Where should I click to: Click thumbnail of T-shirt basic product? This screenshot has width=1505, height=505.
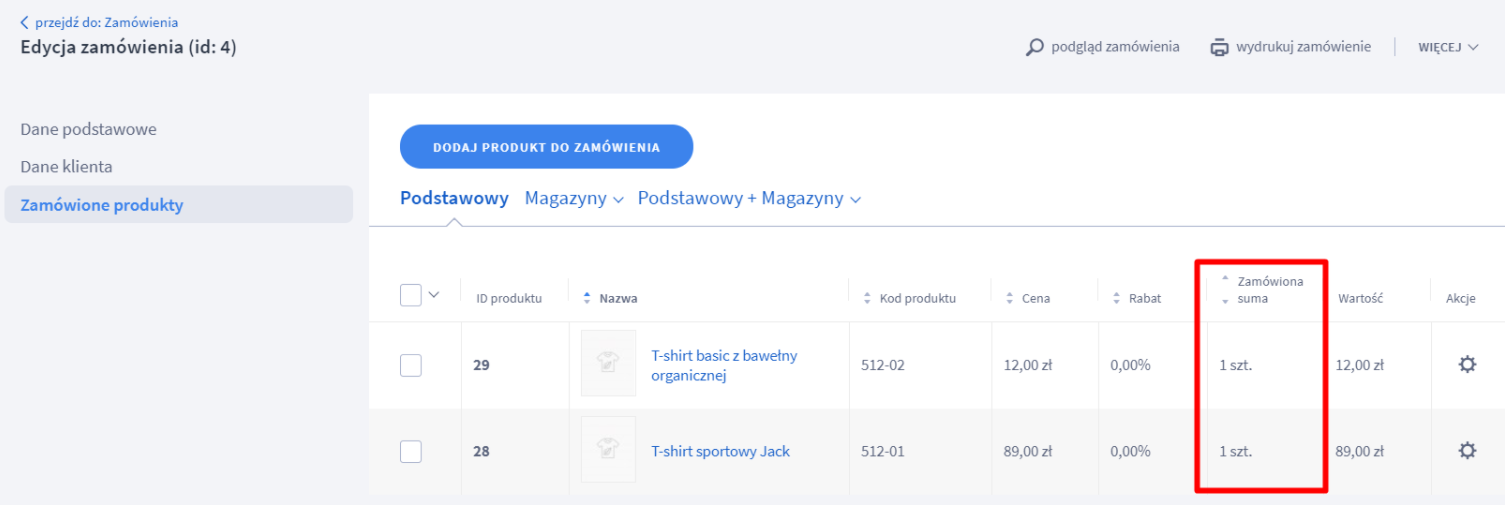608,365
